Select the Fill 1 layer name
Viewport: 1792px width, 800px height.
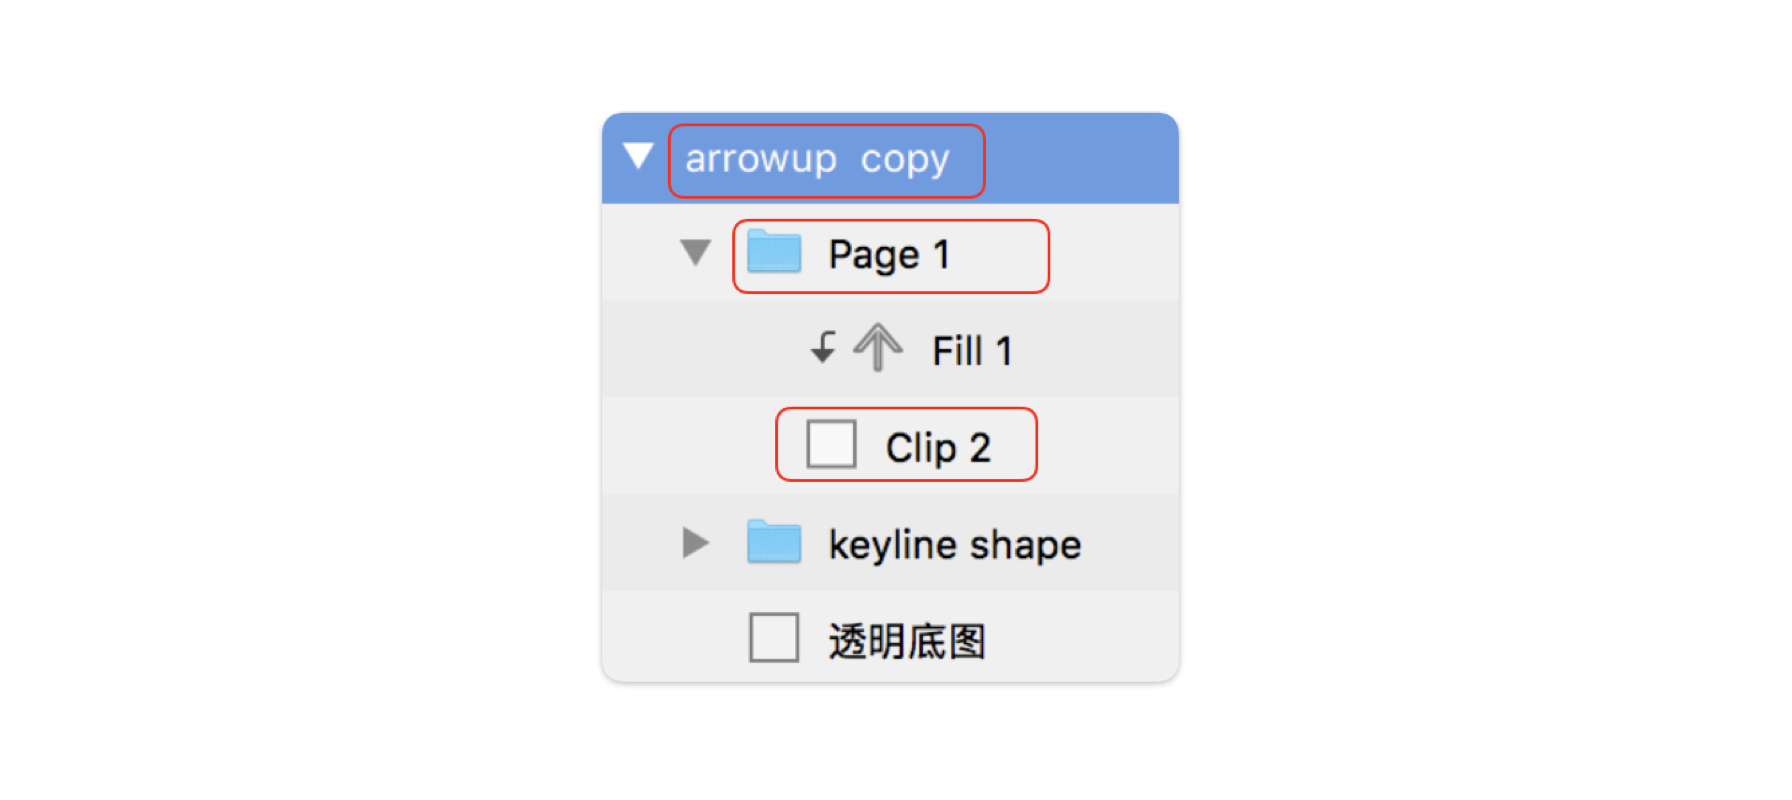972,351
